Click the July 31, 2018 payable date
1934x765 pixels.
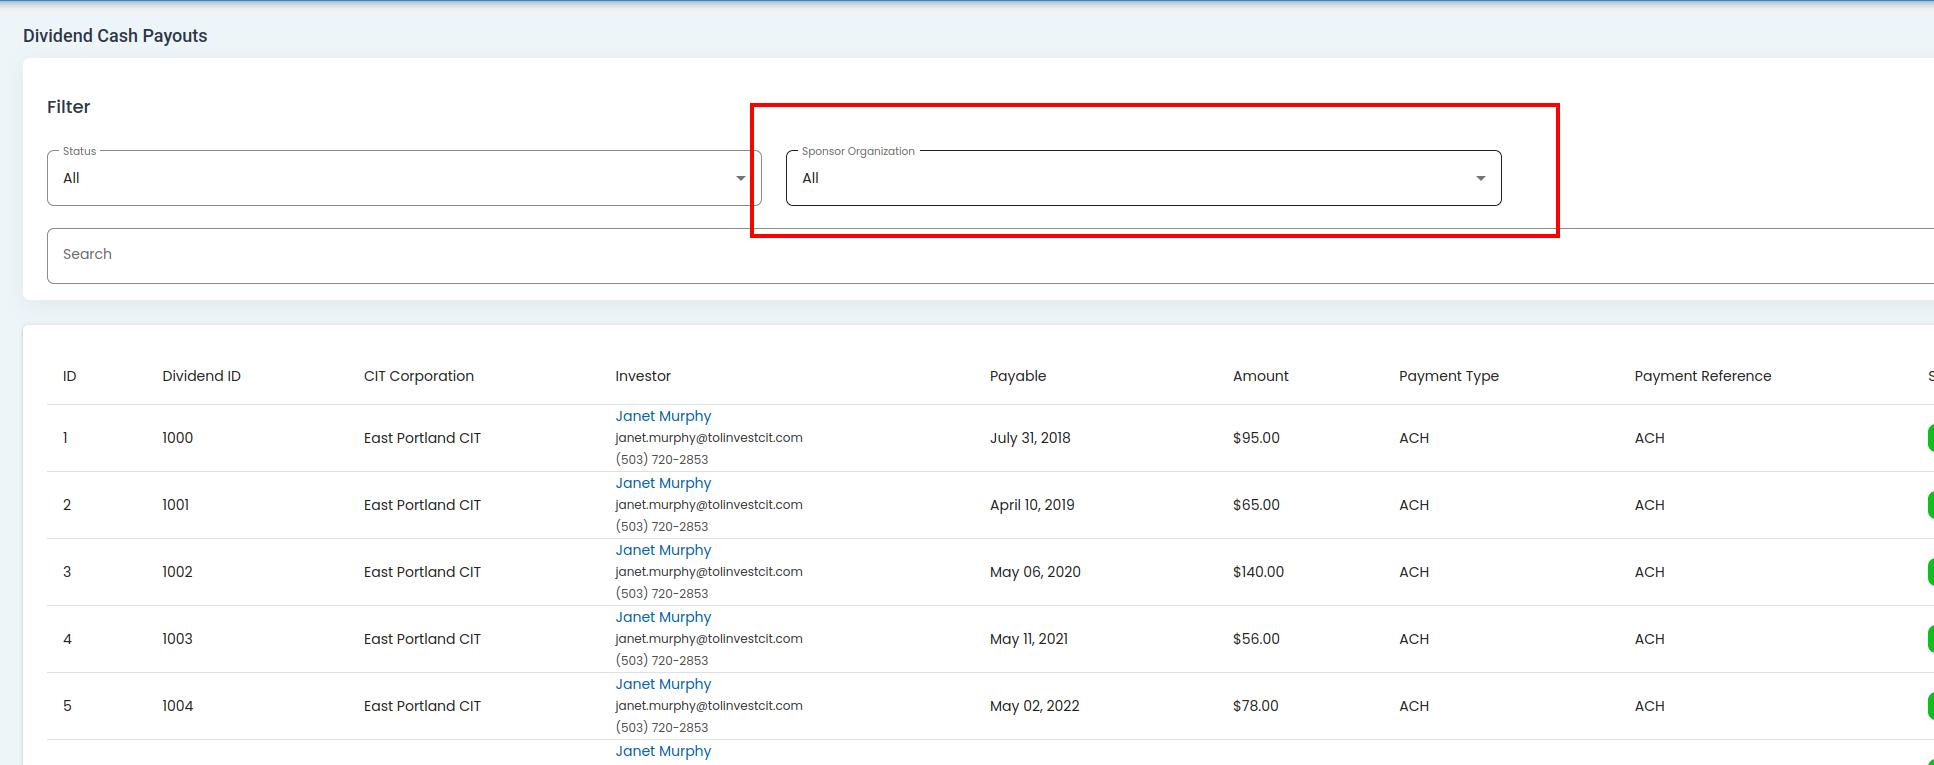click(x=1030, y=438)
